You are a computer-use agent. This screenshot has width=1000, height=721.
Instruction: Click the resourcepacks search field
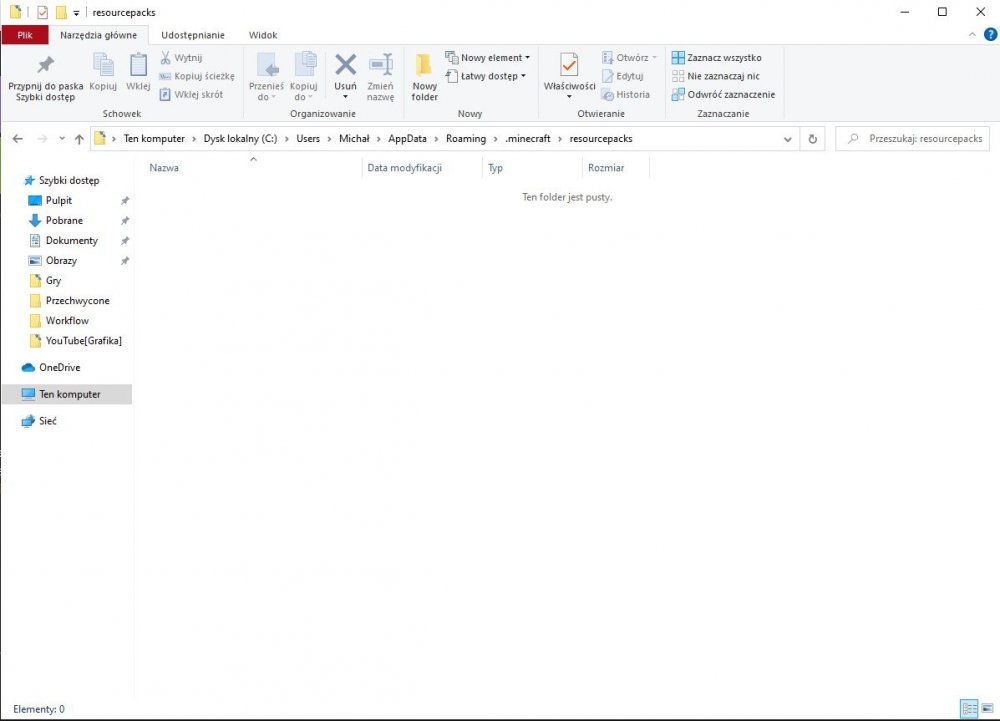915,139
